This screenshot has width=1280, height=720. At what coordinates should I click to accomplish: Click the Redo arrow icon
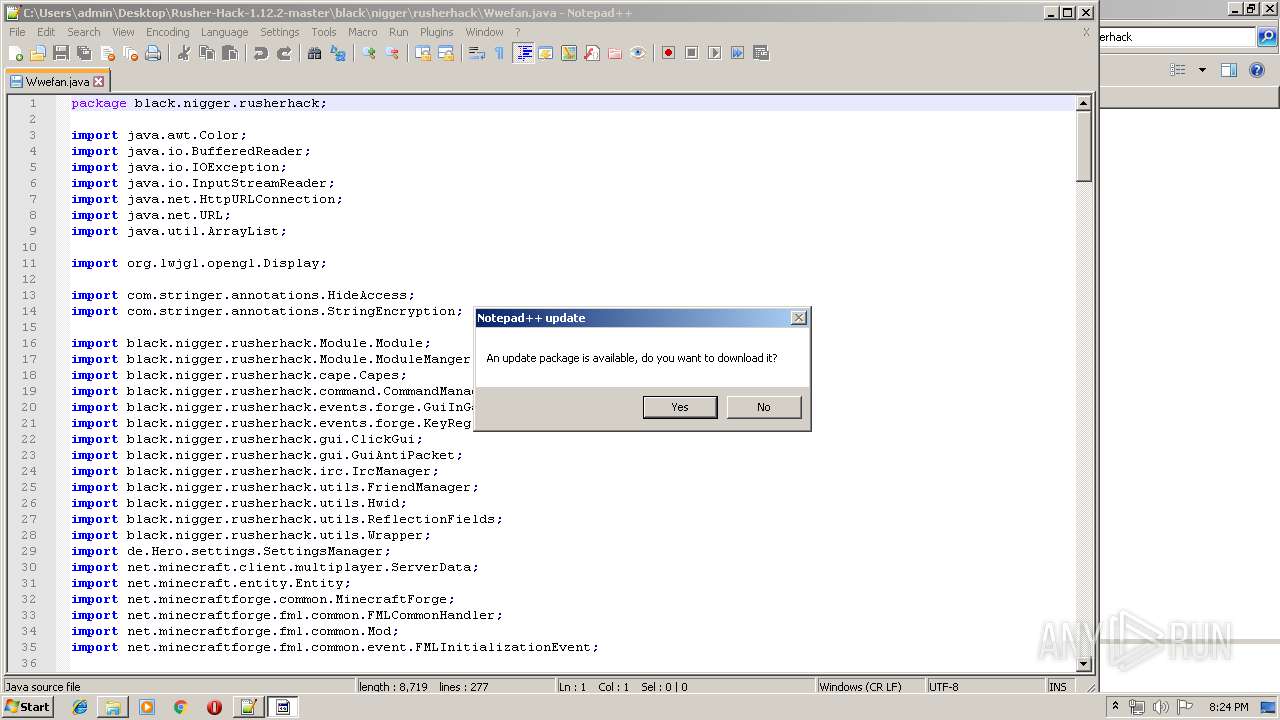[284, 53]
